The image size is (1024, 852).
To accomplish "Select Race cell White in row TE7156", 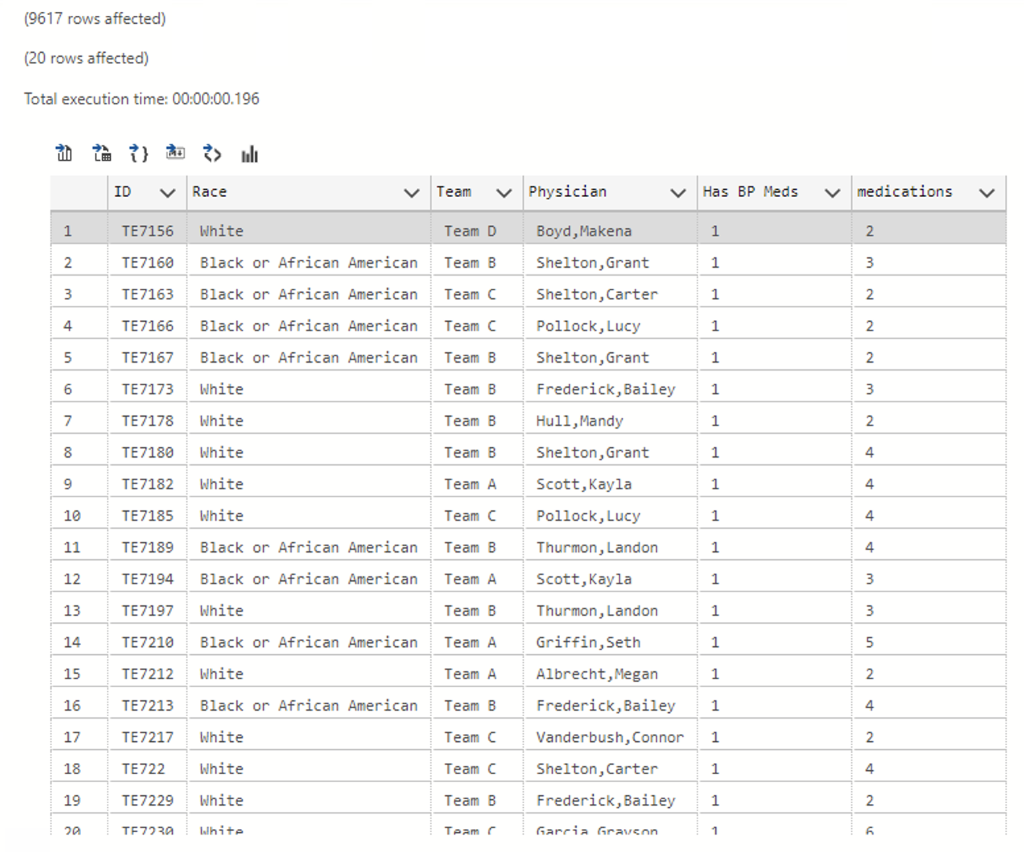I will point(309,231).
